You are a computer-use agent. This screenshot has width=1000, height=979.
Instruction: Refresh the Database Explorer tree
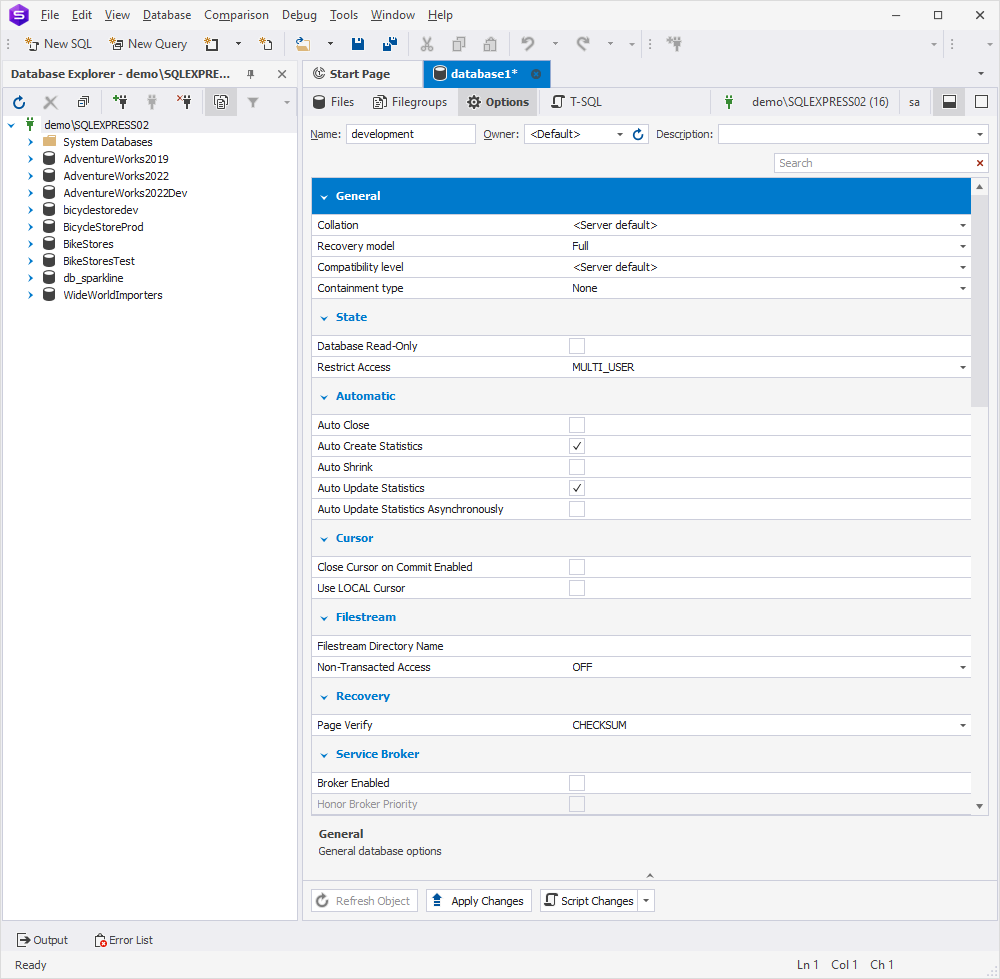coord(19,102)
